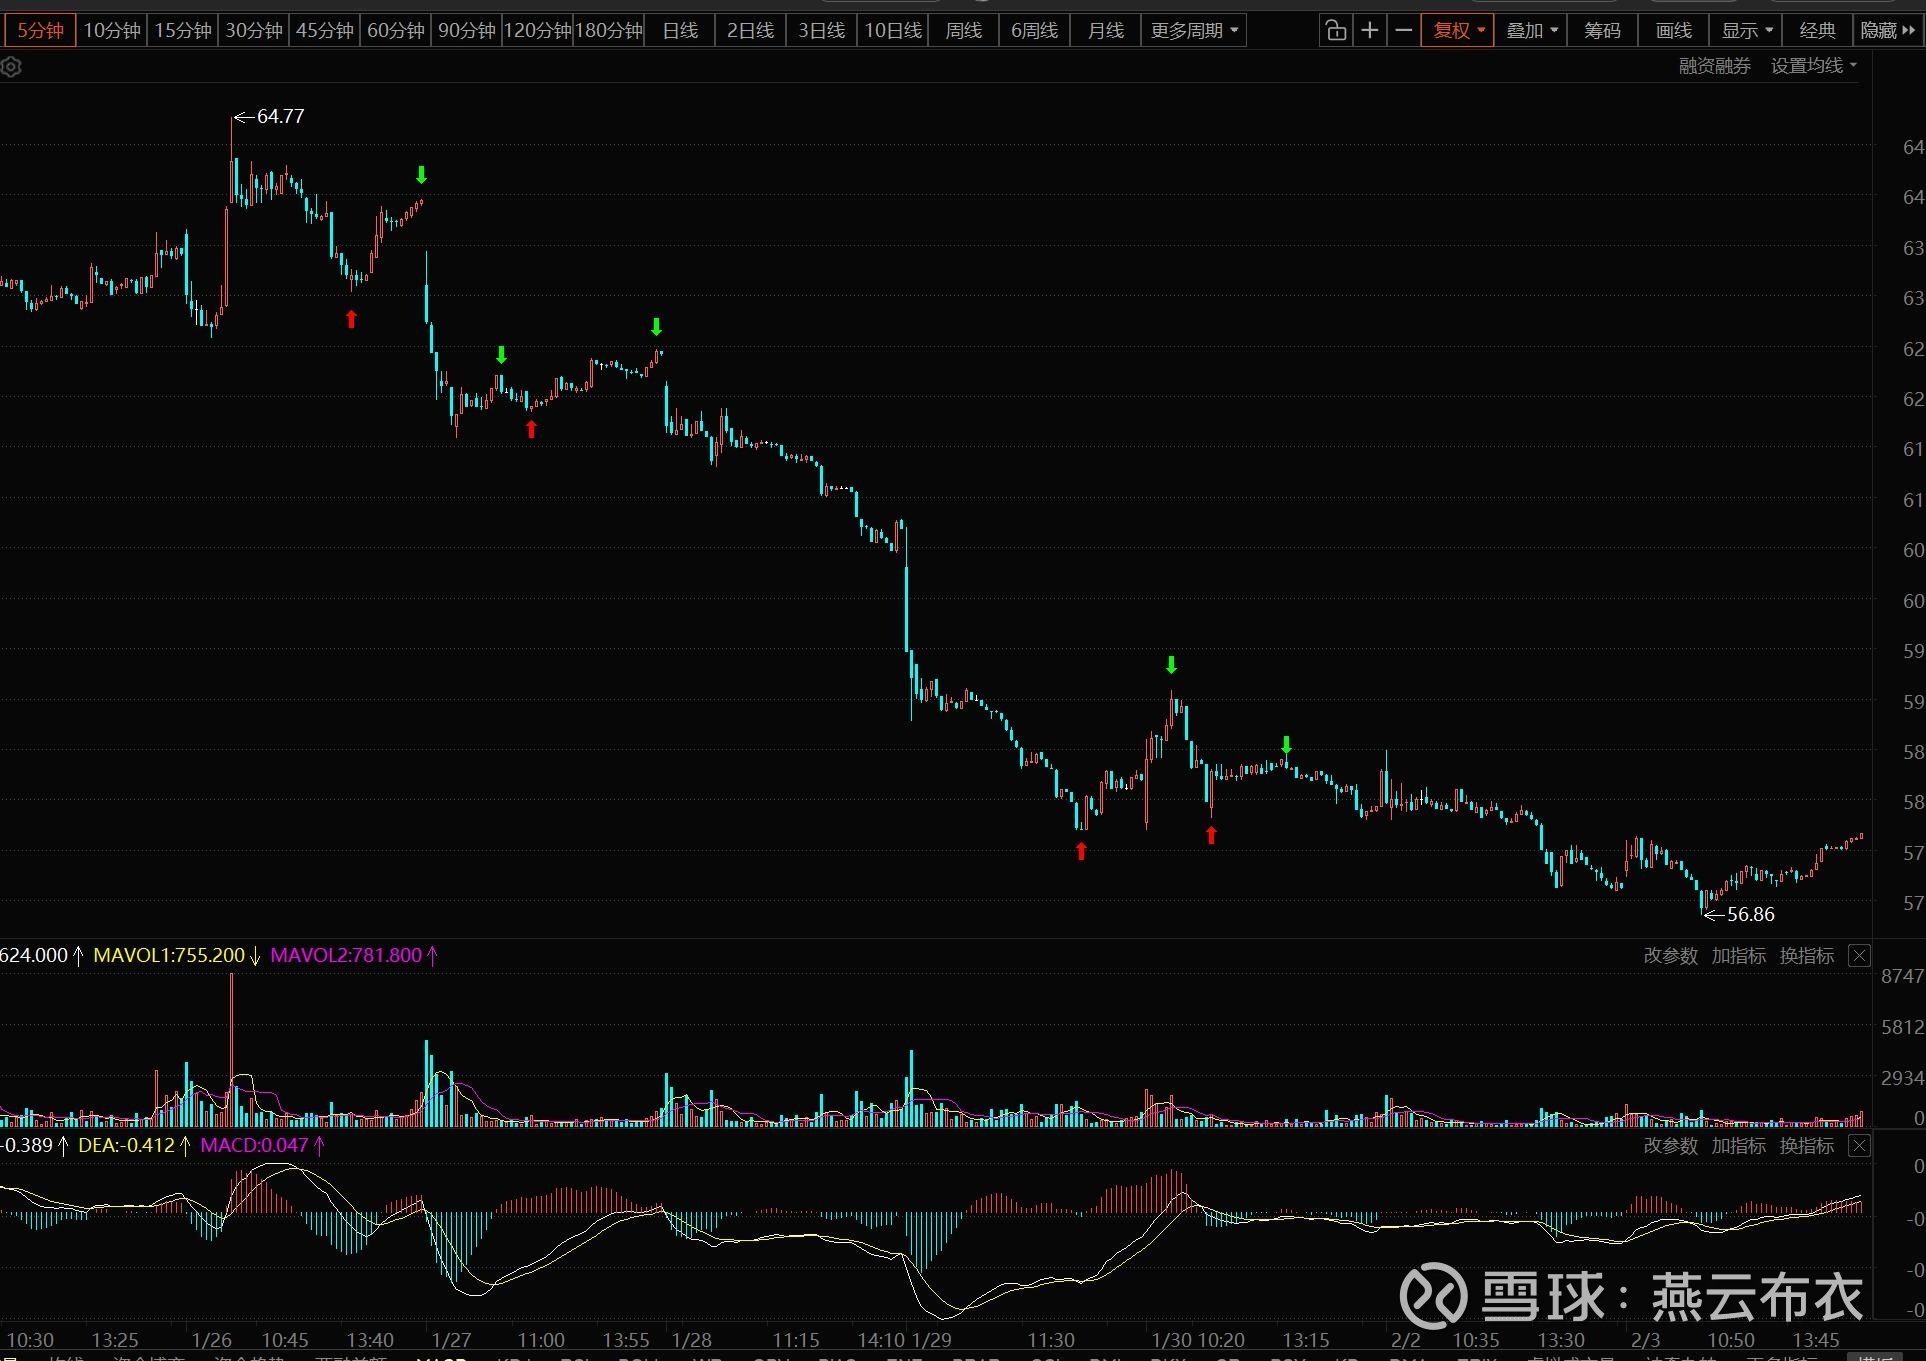Switch to 周线 weekly chart
The height and width of the screenshot is (1361, 1926).
(963, 31)
